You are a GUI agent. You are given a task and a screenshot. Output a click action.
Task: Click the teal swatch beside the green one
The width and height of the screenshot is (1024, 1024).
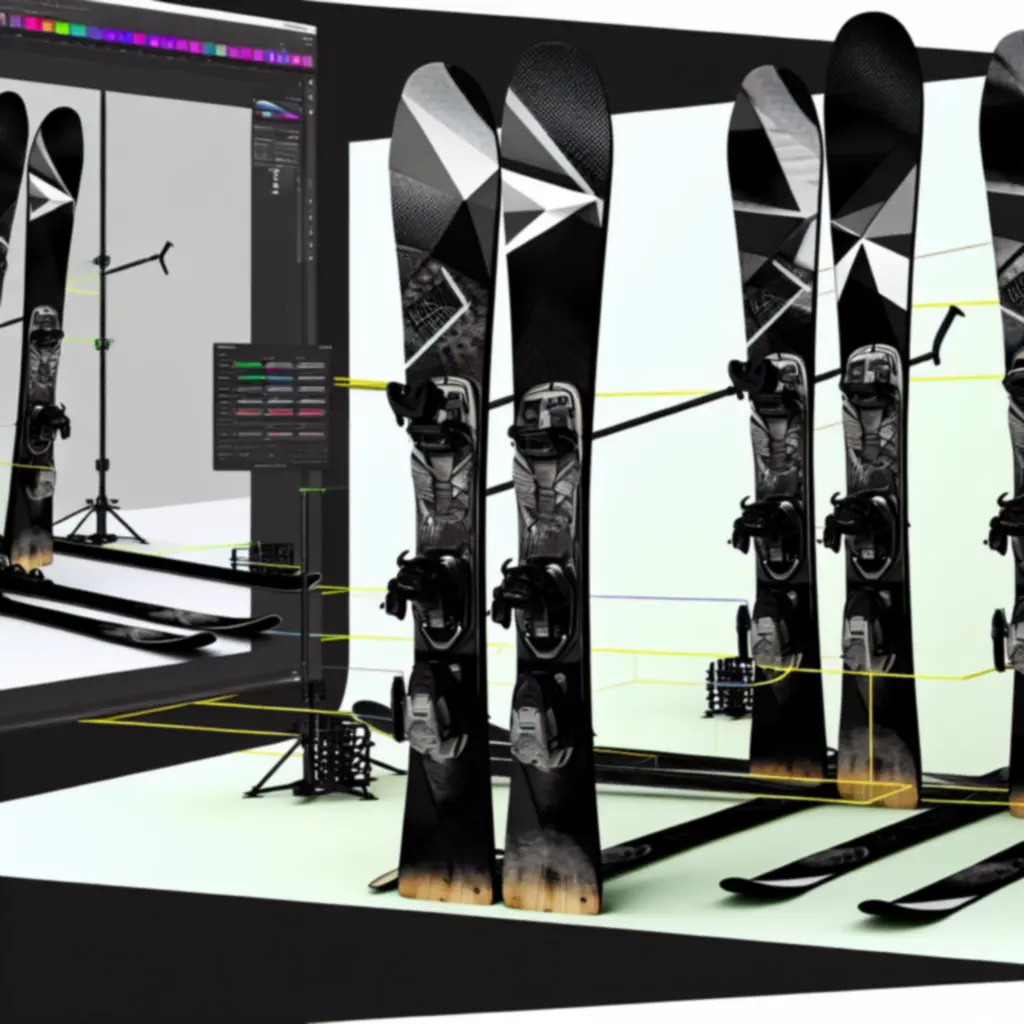click(x=78, y=30)
